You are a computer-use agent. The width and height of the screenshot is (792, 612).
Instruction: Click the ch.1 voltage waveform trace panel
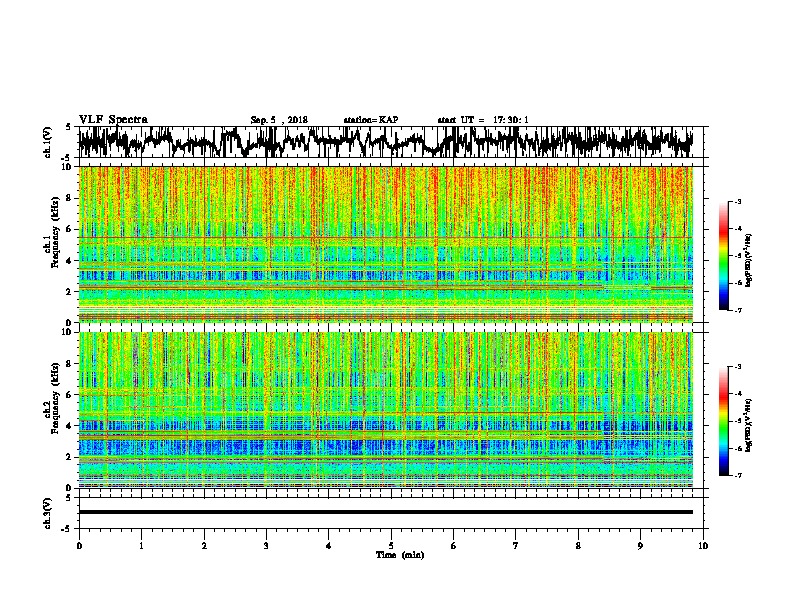[390, 142]
